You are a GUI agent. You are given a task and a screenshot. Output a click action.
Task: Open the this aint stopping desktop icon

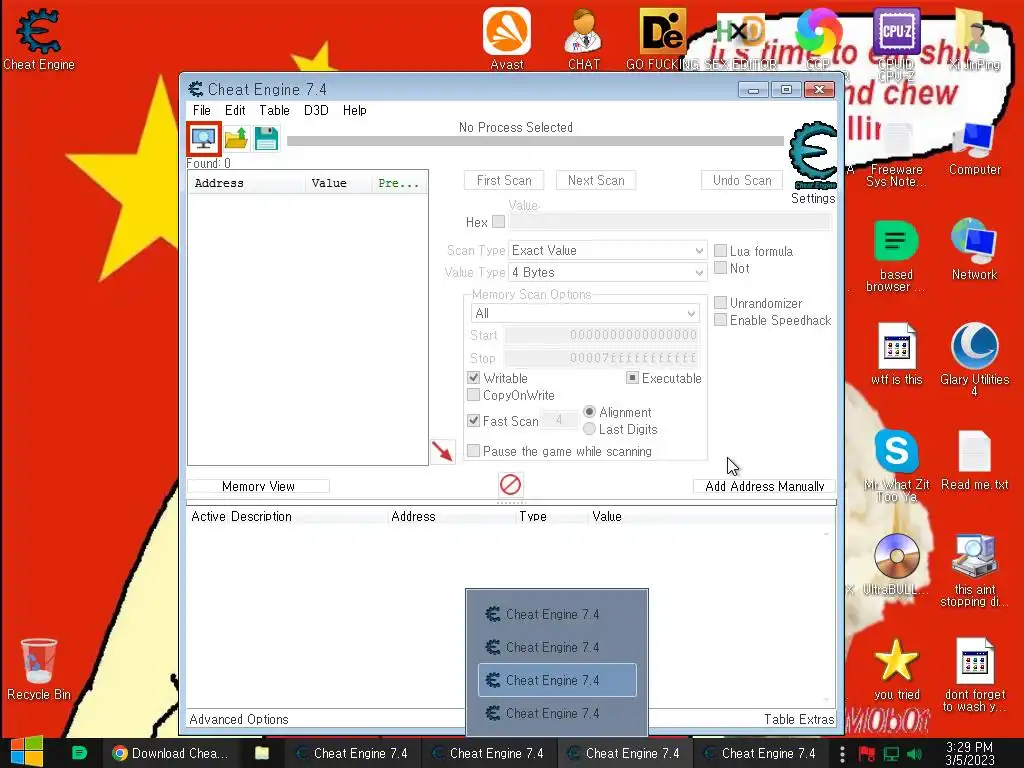pos(974,570)
